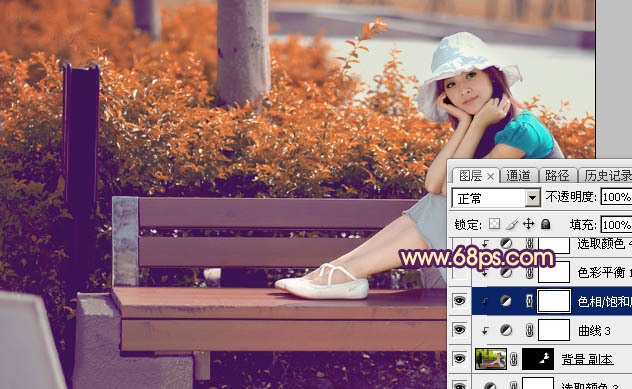The width and height of the screenshot is (632, 389).
Task: Hide the 色相/饱和度 layer via eye icon
Action: [x=459, y=300]
